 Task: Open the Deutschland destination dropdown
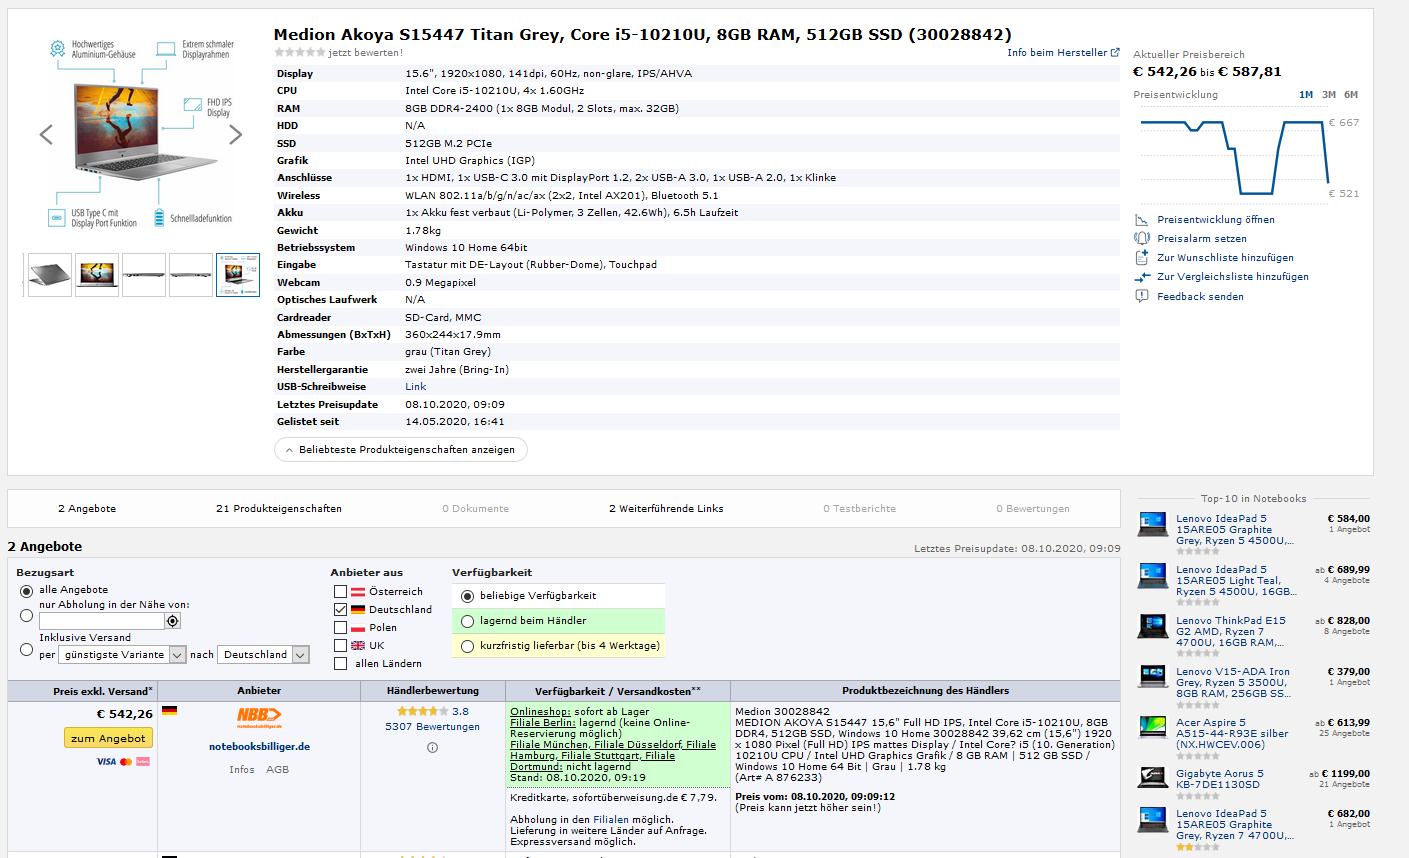(x=263, y=655)
